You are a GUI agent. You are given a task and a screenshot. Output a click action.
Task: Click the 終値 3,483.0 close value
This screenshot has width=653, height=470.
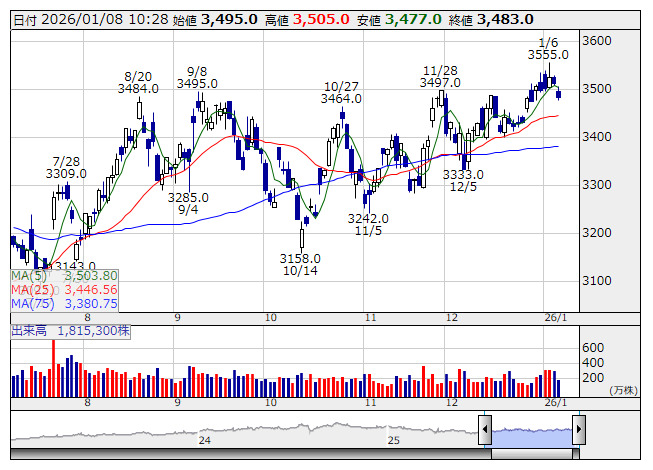click(491, 20)
